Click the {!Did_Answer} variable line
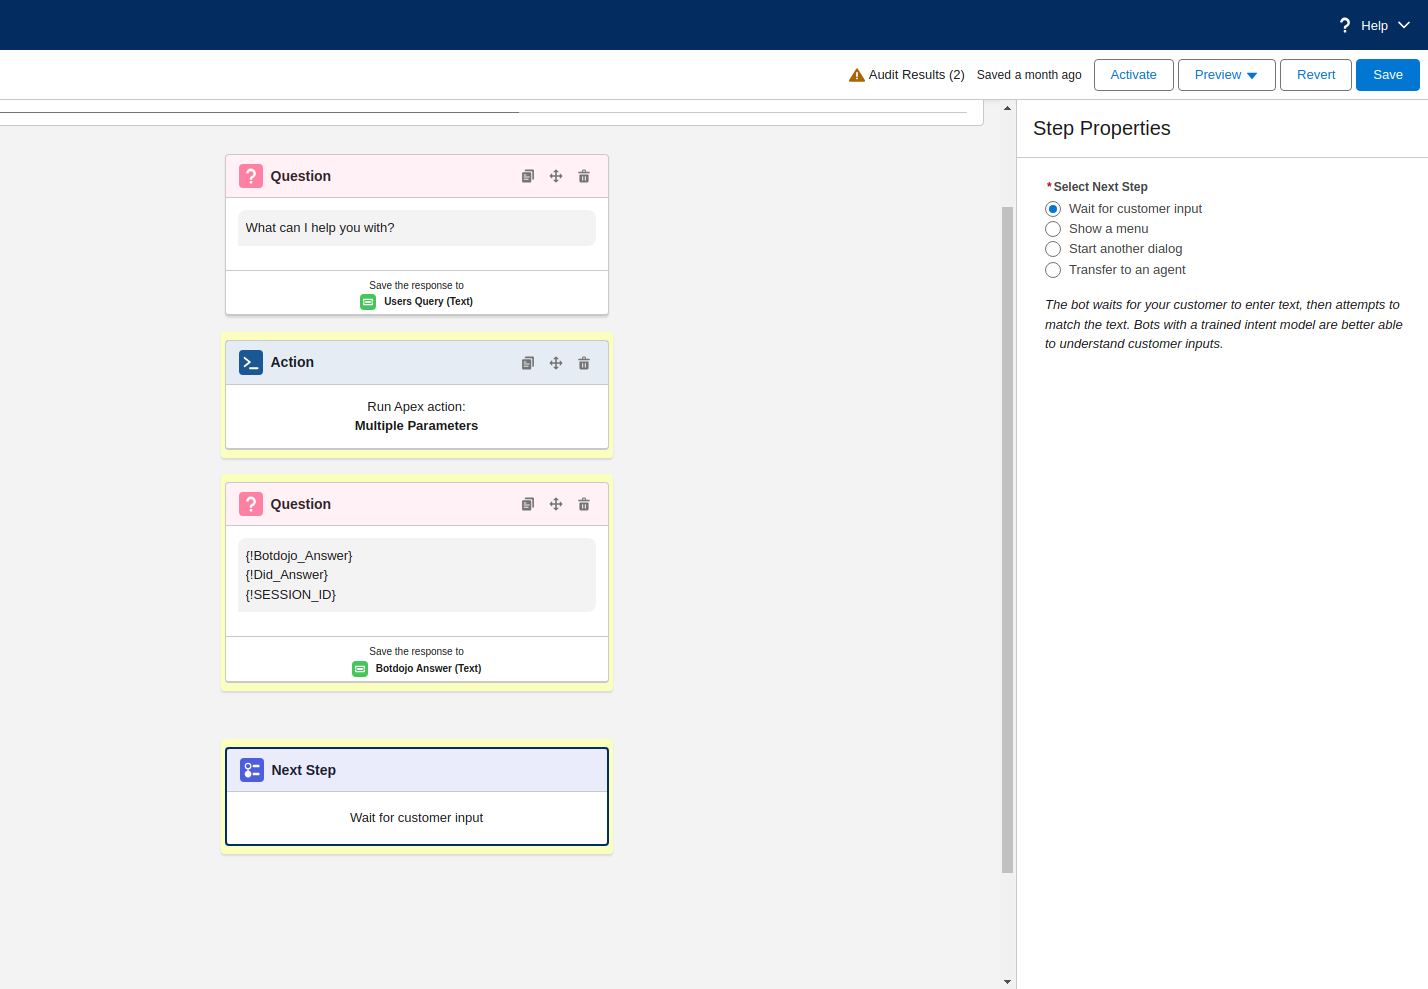1428x989 pixels. 287,575
